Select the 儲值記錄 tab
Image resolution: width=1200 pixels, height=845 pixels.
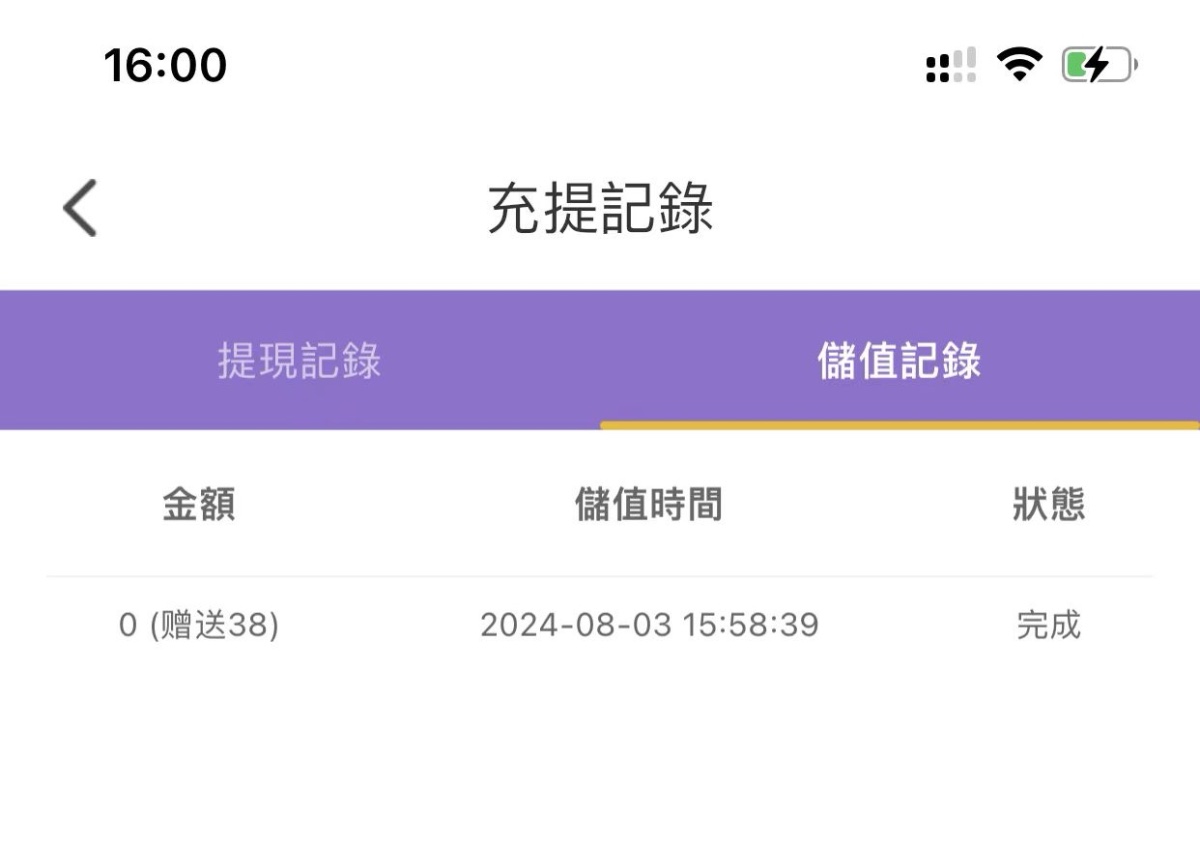(897, 363)
